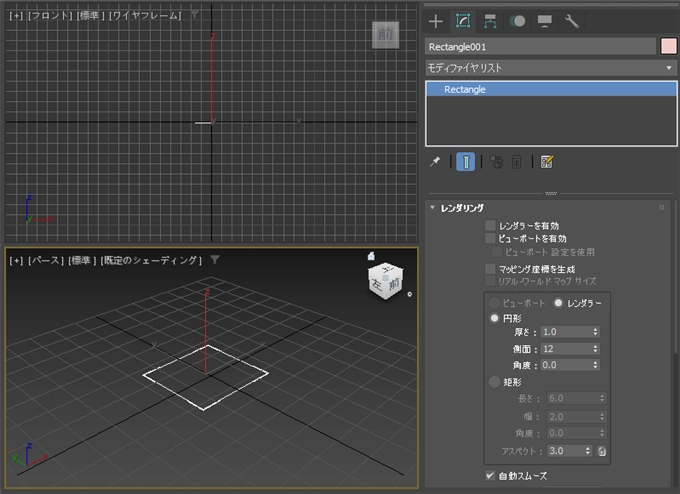Open the [パース] viewport view menu
The height and width of the screenshot is (494, 680).
(x=46, y=260)
